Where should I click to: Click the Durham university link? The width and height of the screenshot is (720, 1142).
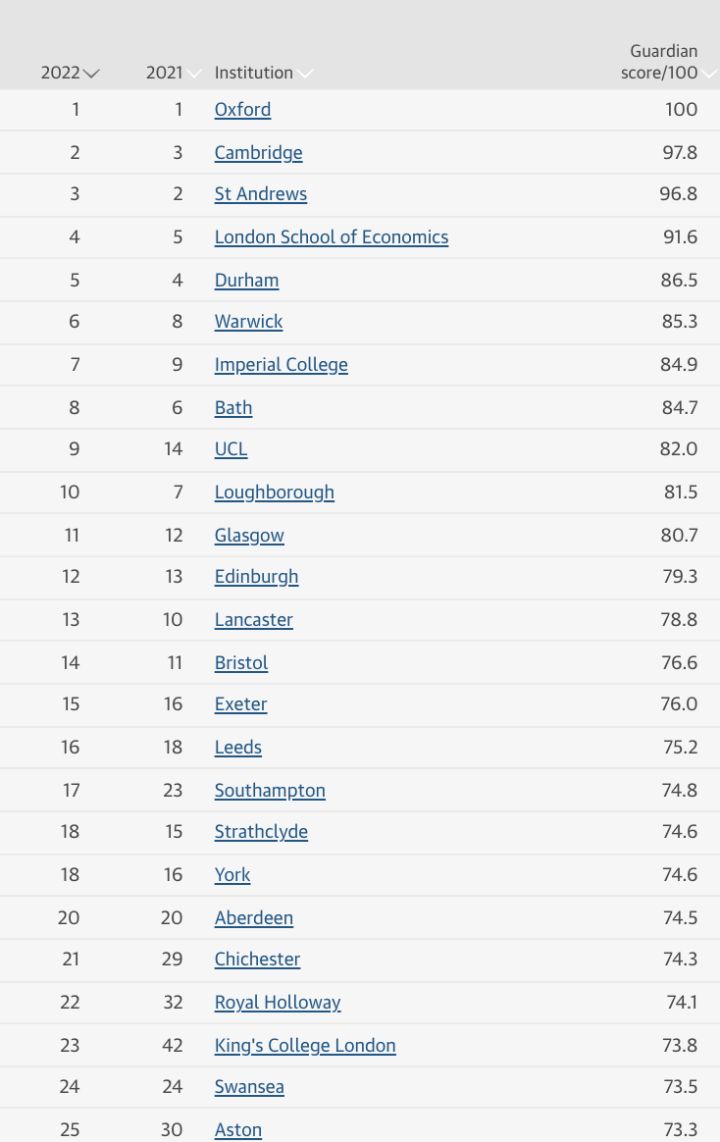tap(247, 280)
